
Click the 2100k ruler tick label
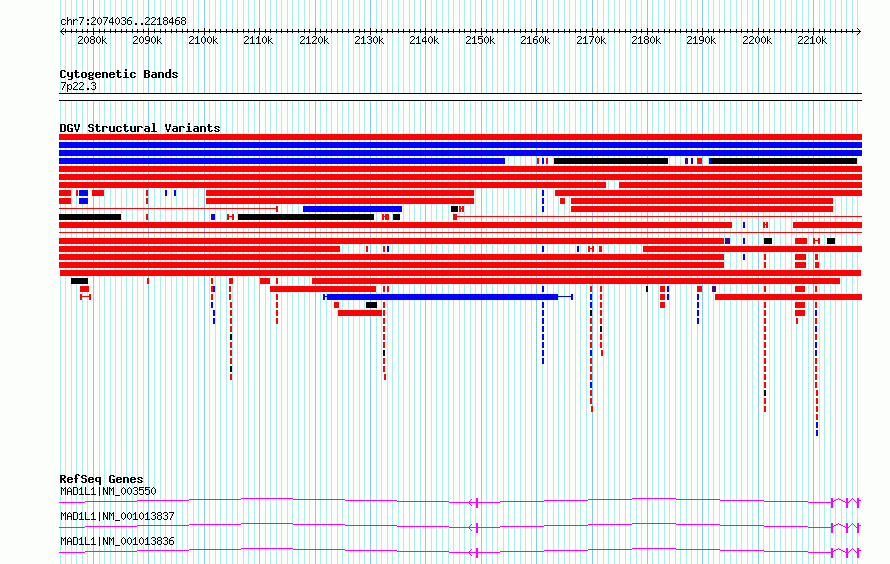203,40
